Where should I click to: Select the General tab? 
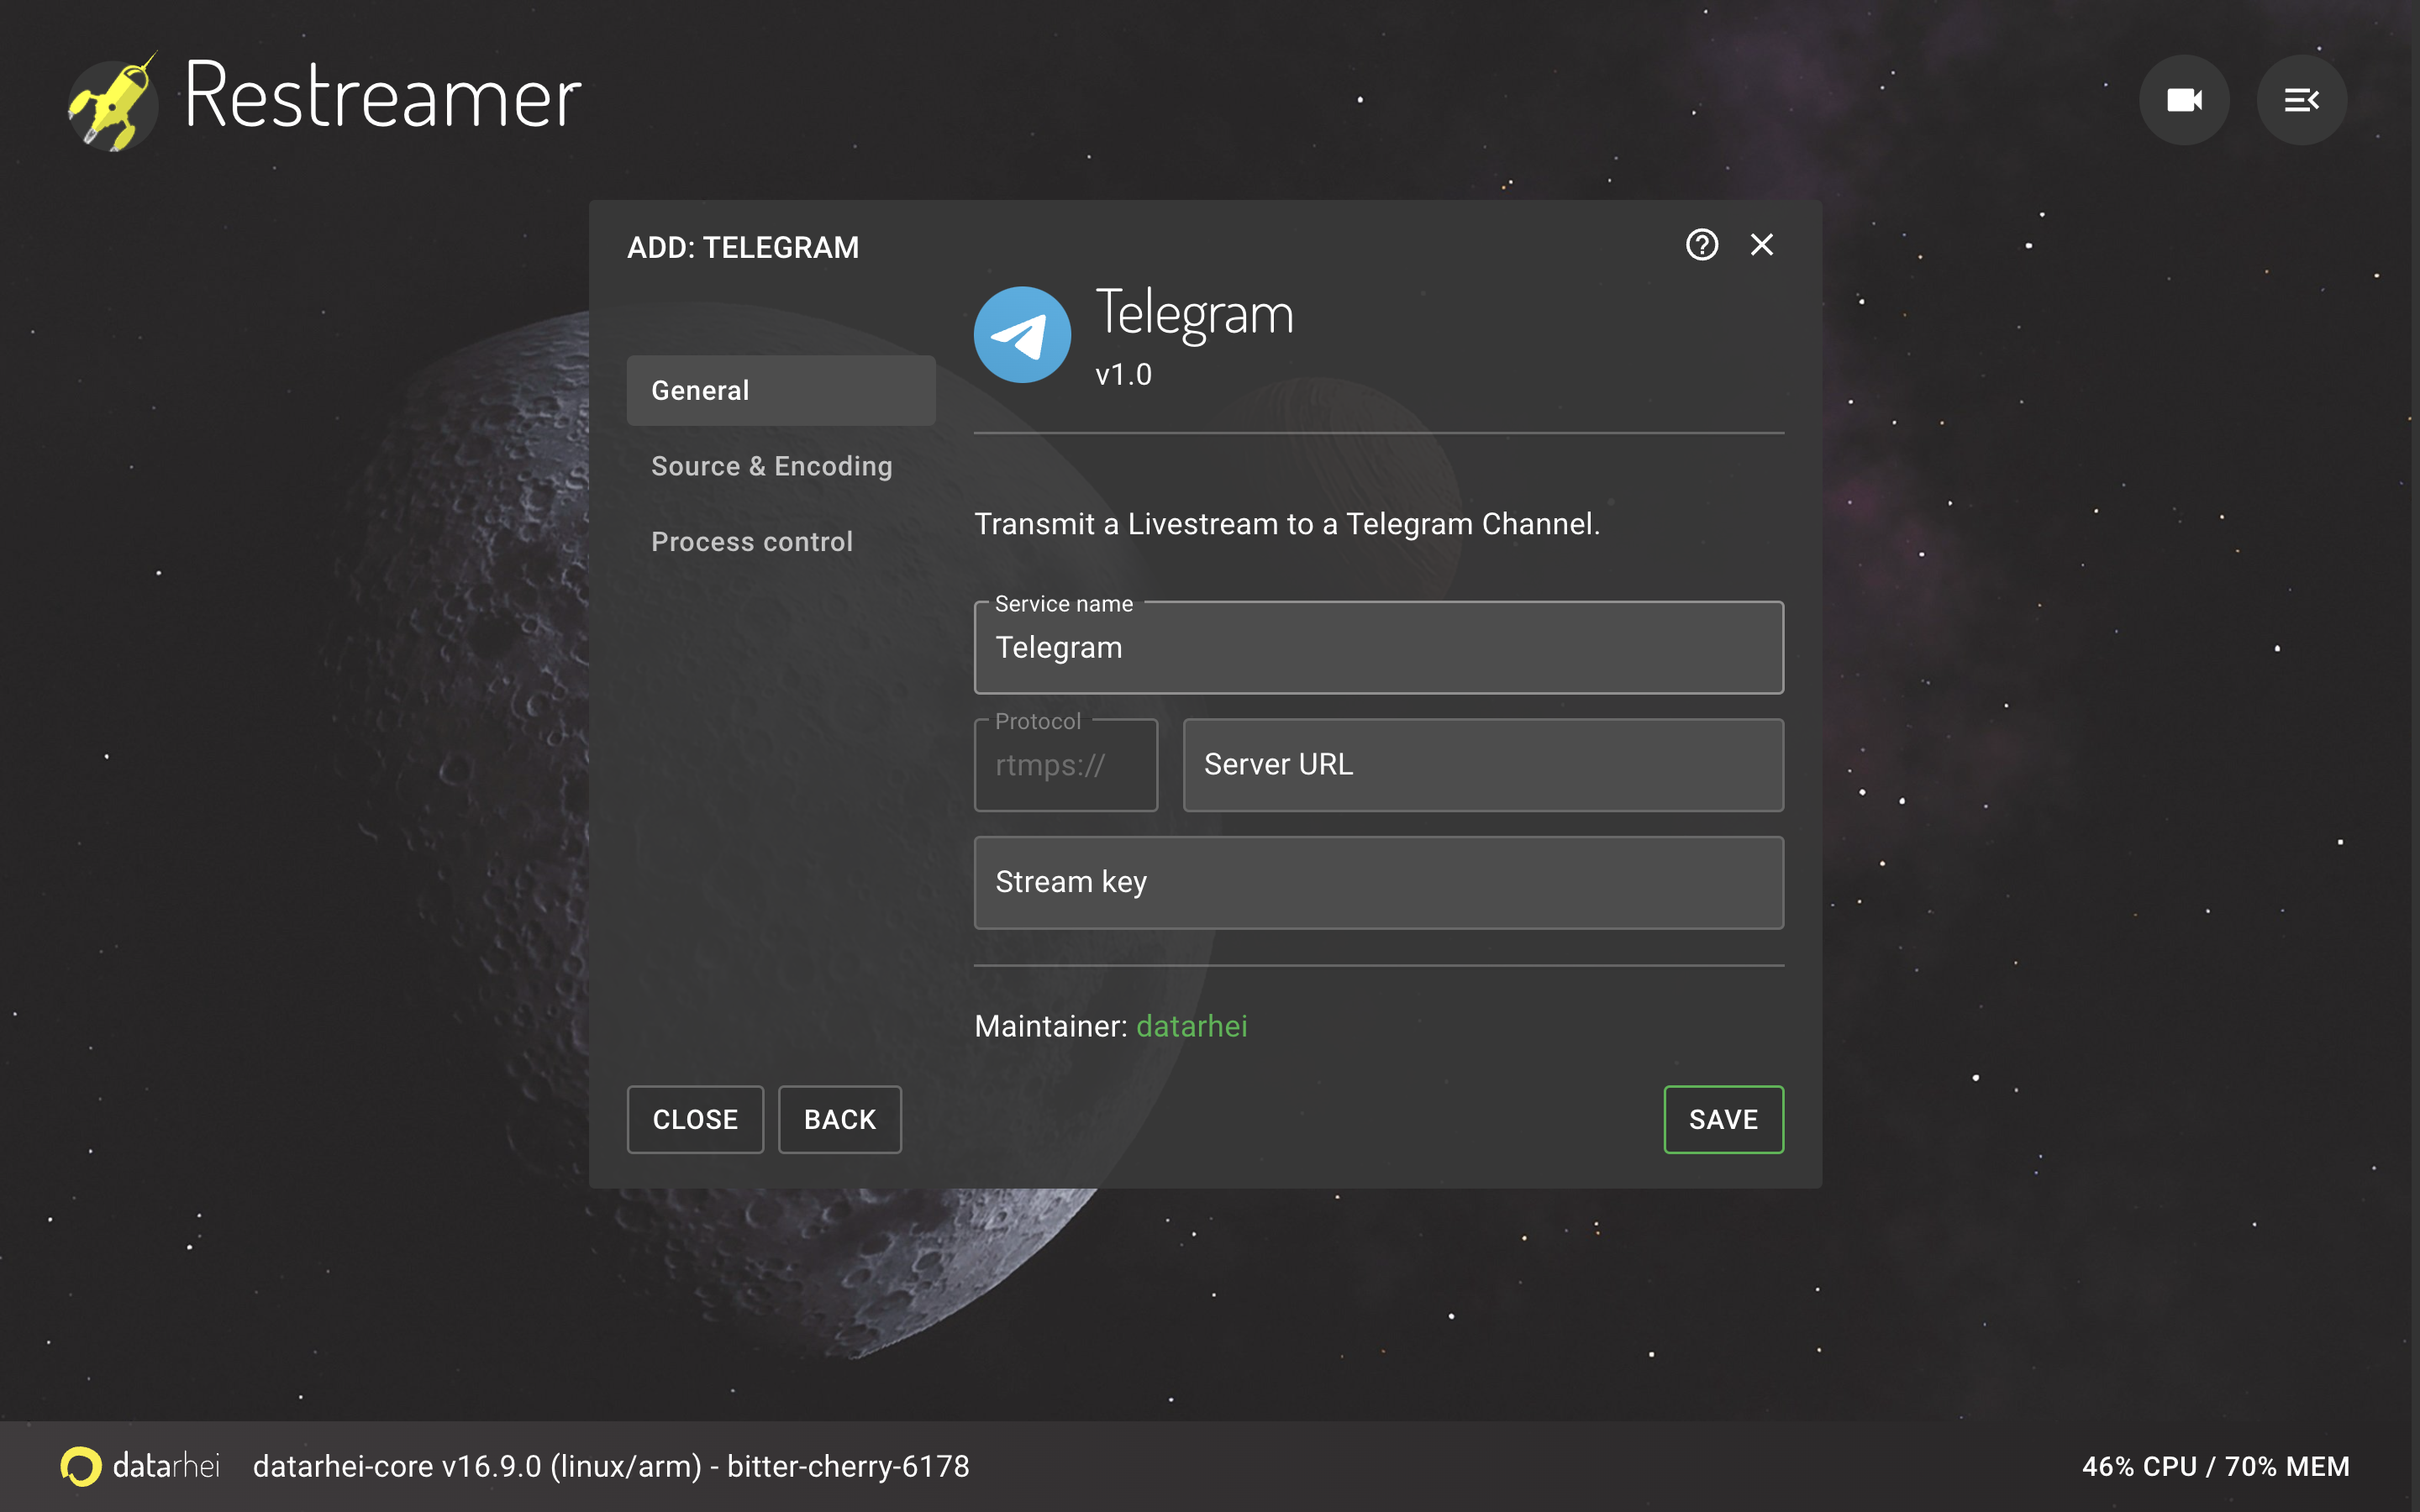pos(781,390)
